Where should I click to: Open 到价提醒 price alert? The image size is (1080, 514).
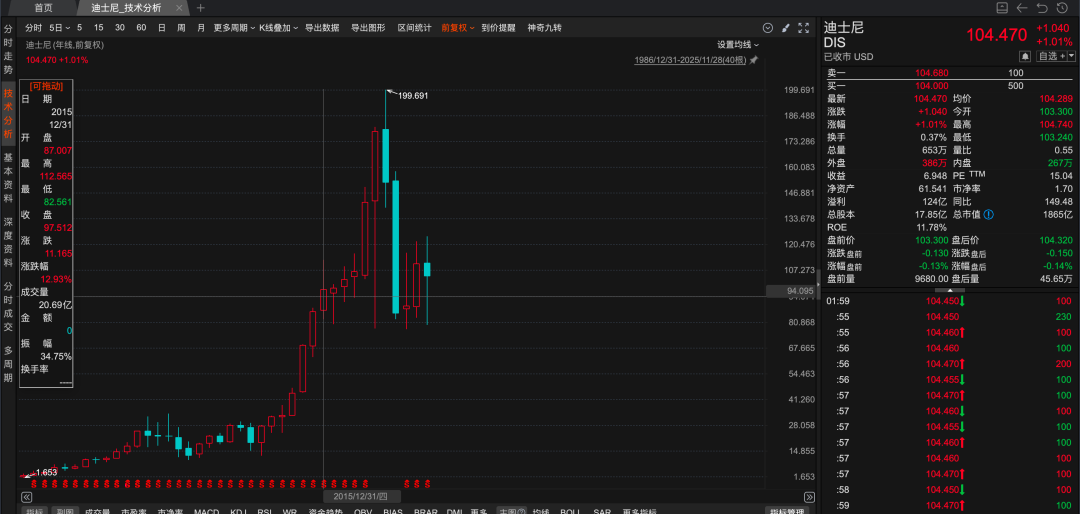coord(499,28)
